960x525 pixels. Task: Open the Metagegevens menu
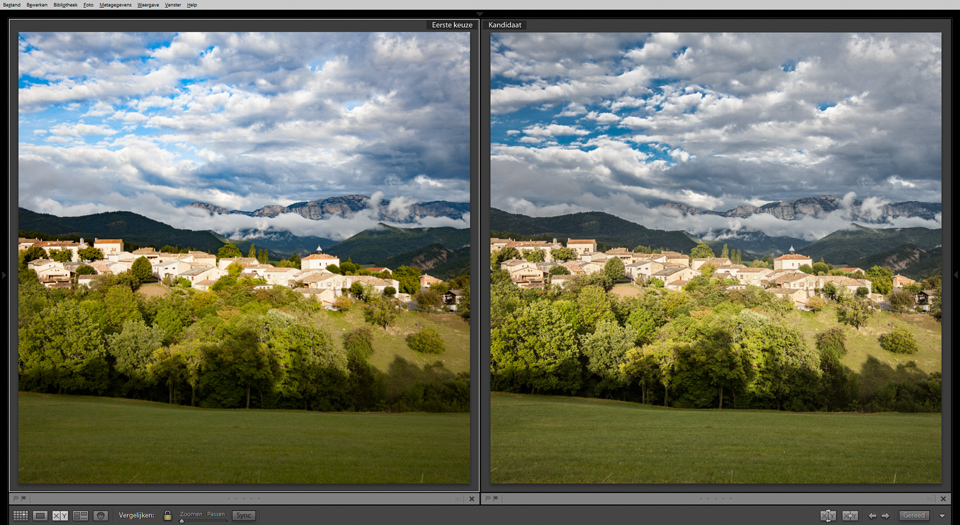click(x=115, y=5)
